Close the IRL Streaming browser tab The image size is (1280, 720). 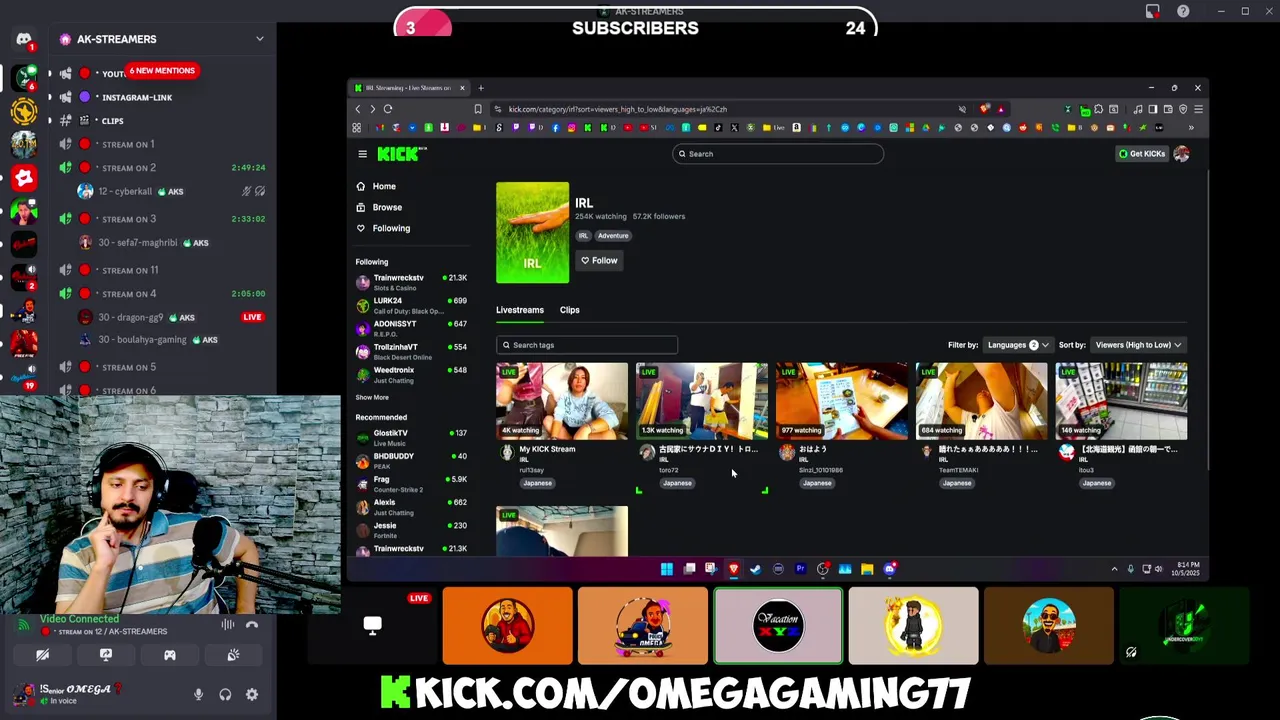[462, 88]
